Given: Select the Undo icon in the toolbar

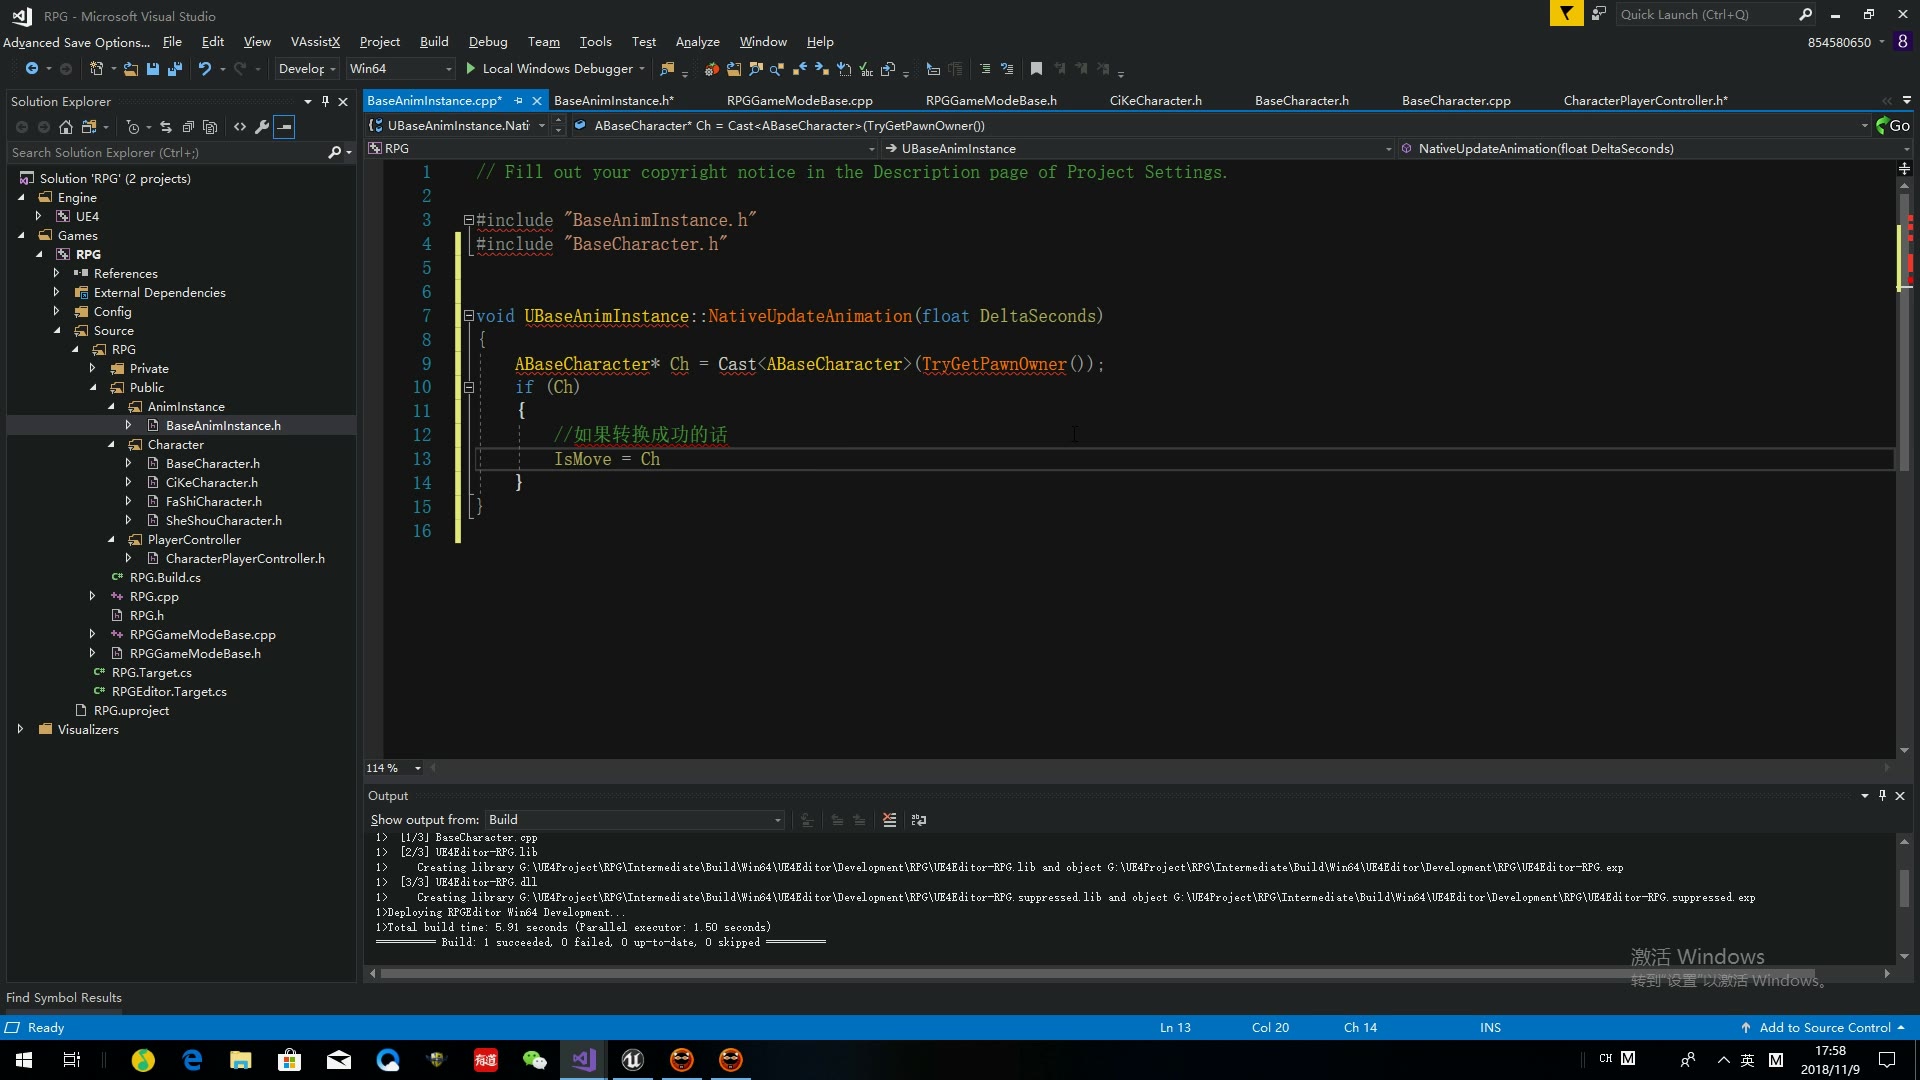Looking at the screenshot, I should [x=205, y=68].
